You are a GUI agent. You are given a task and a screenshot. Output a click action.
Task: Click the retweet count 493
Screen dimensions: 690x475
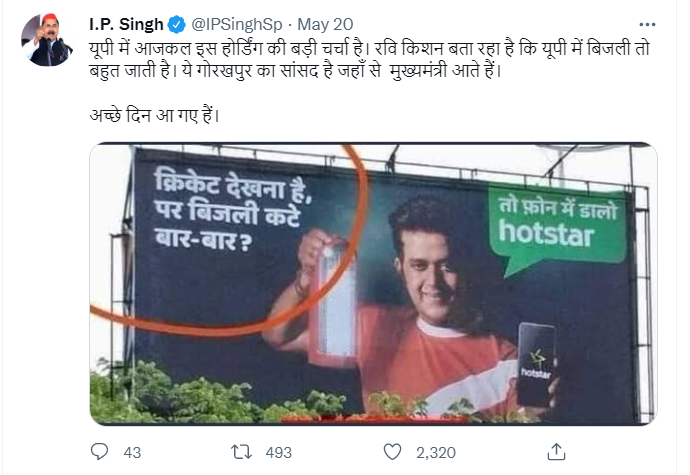pyautogui.click(x=278, y=452)
